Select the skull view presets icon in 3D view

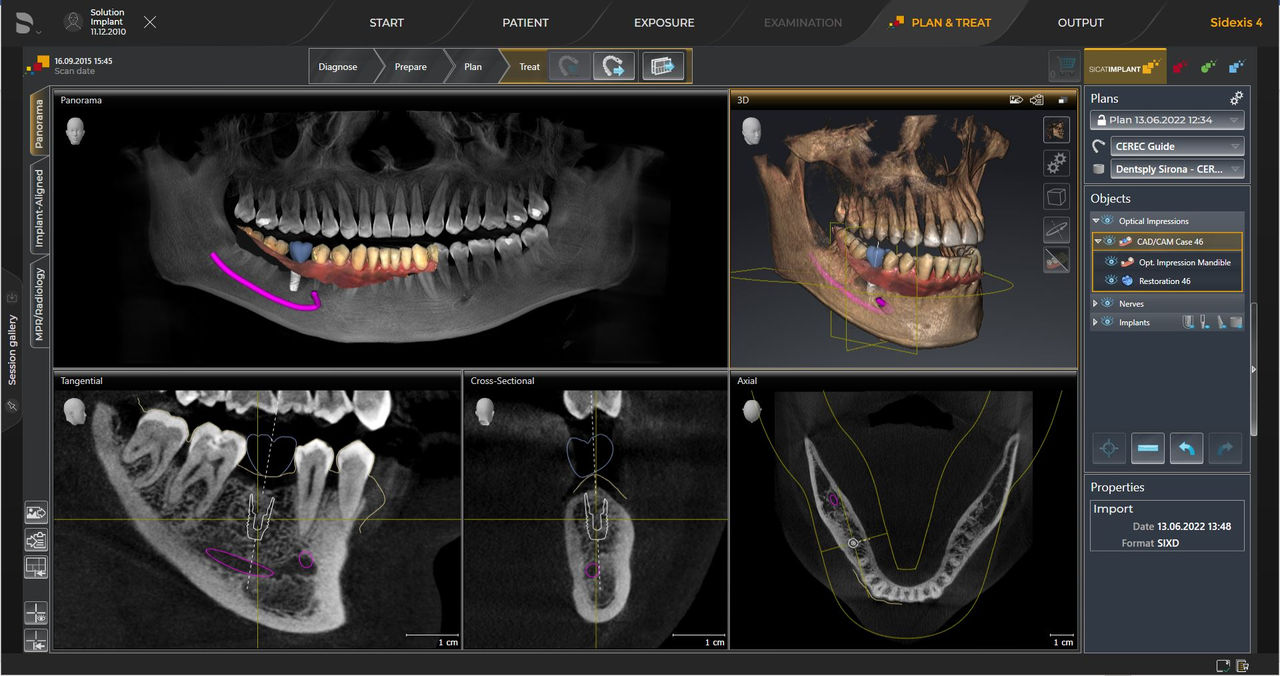click(1056, 129)
